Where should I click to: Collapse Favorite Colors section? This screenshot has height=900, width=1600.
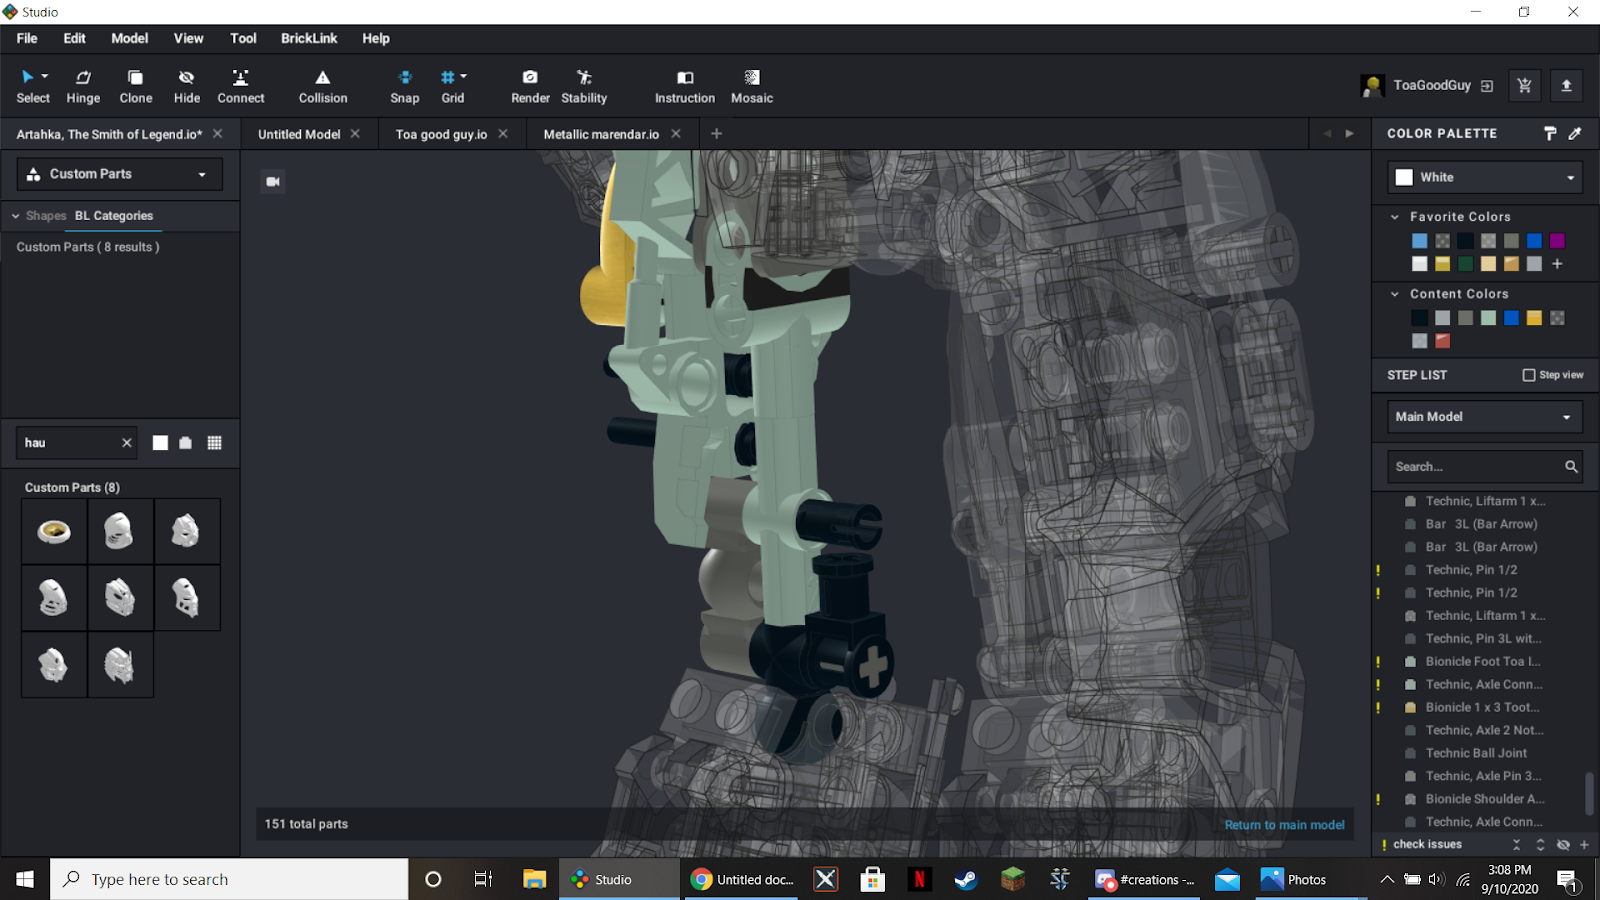coord(1395,217)
